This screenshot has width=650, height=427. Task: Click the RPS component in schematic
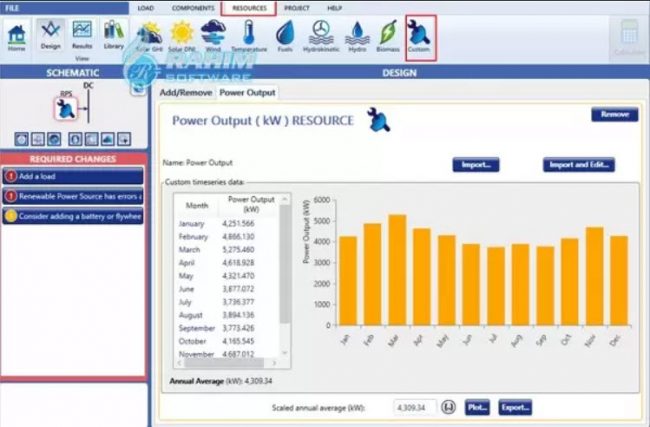pyautogui.click(x=65, y=109)
